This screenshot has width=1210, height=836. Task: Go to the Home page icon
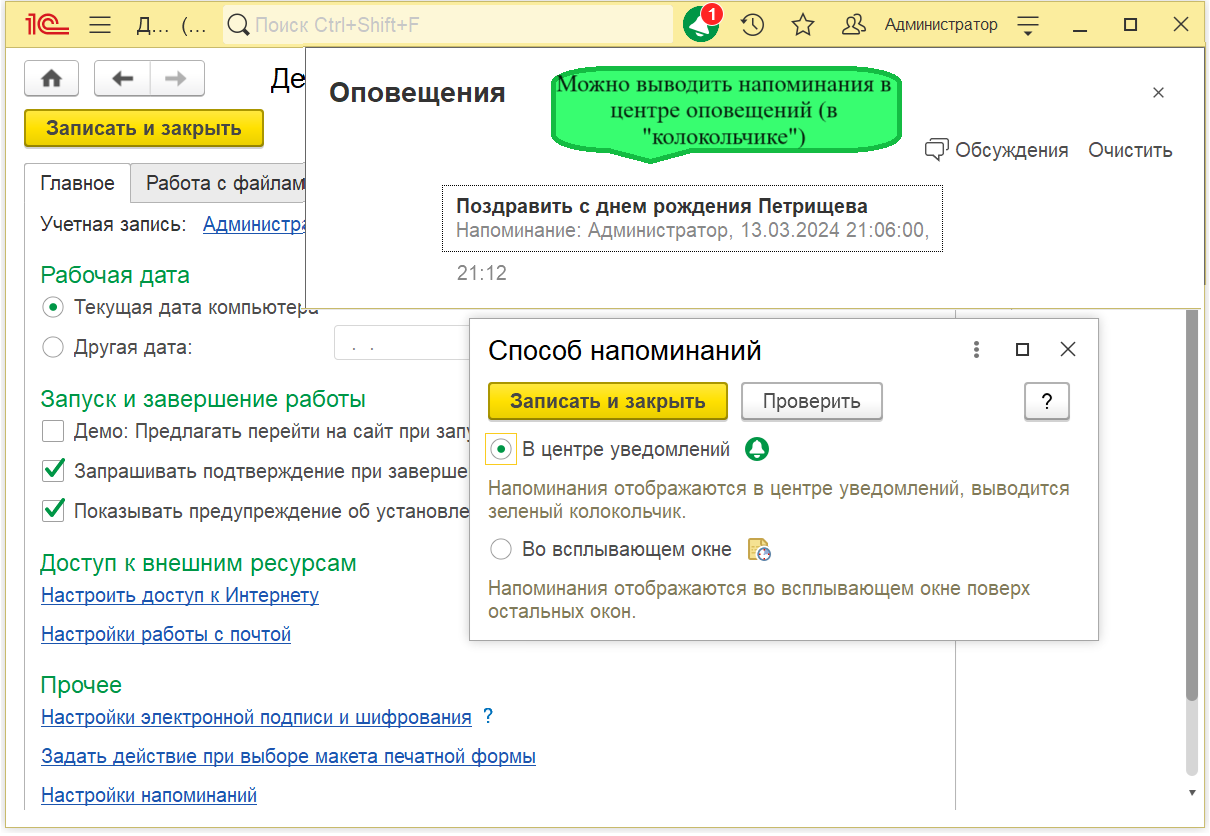point(51,78)
